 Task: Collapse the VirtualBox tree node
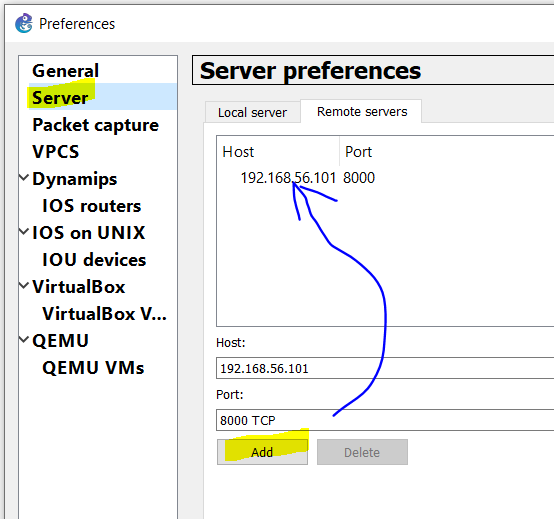click(x=24, y=285)
